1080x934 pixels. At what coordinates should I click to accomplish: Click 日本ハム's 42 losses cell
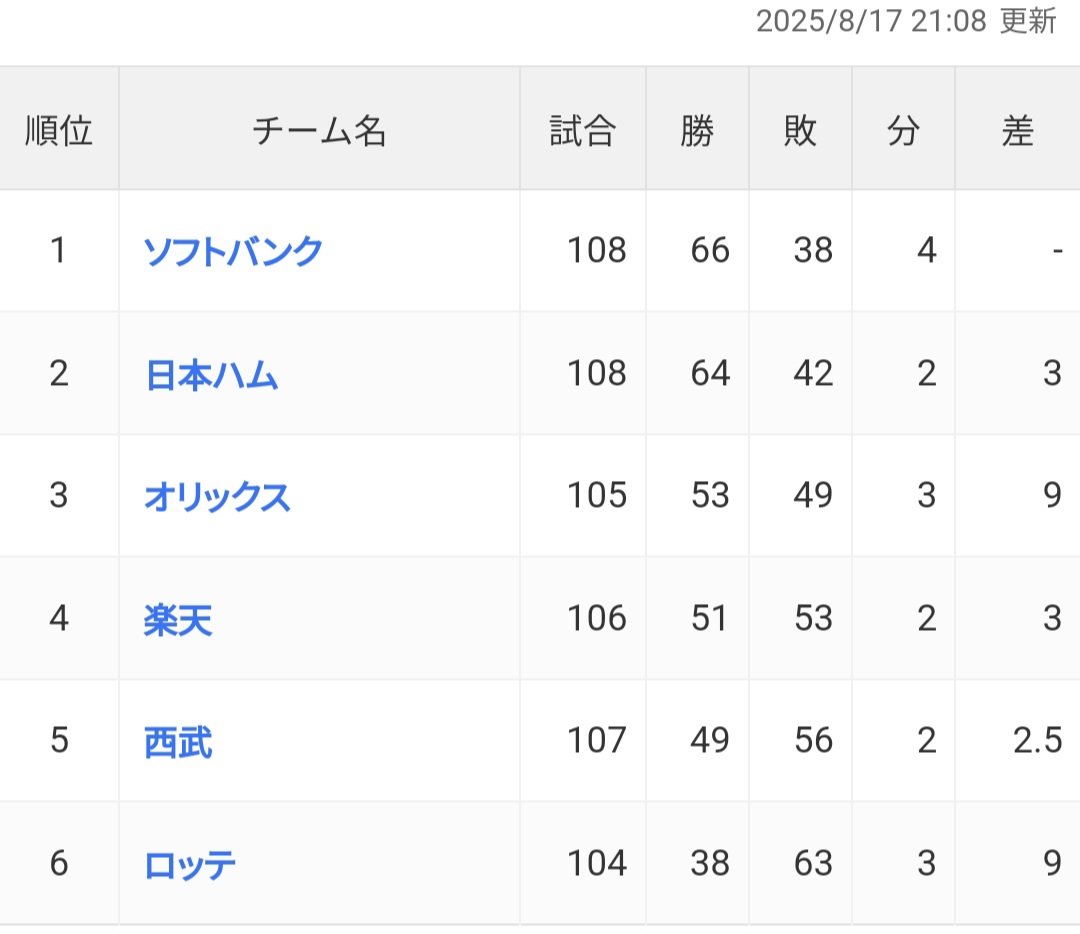[x=812, y=374]
